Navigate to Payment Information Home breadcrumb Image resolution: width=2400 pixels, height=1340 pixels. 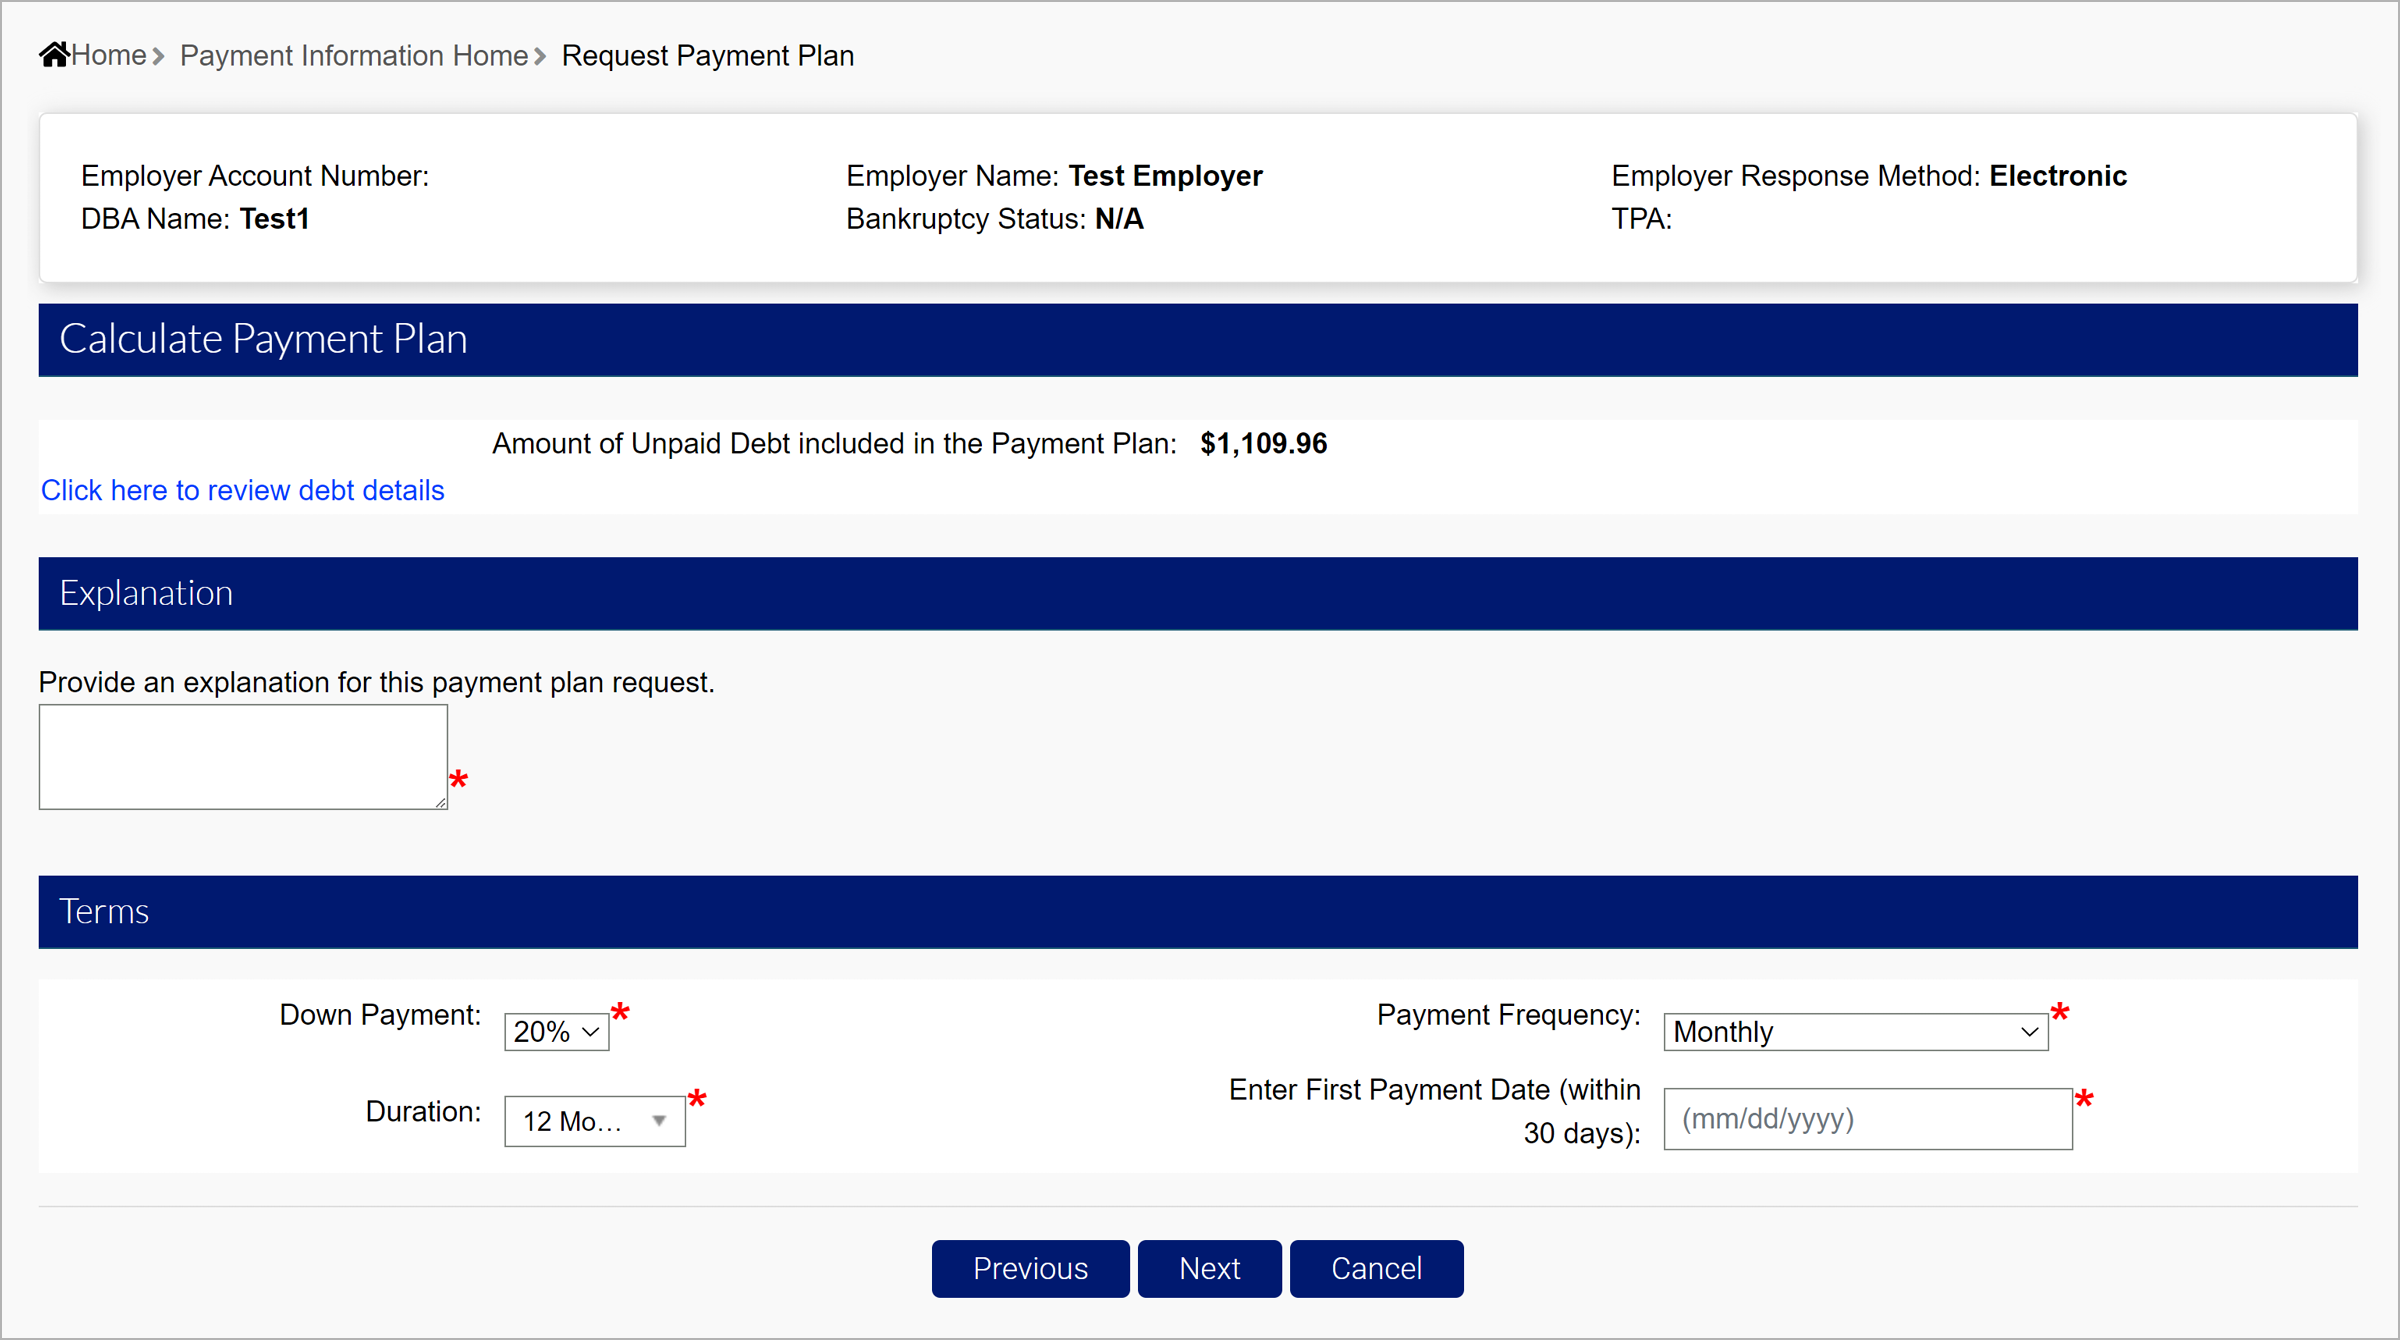click(x=352, y=56)
